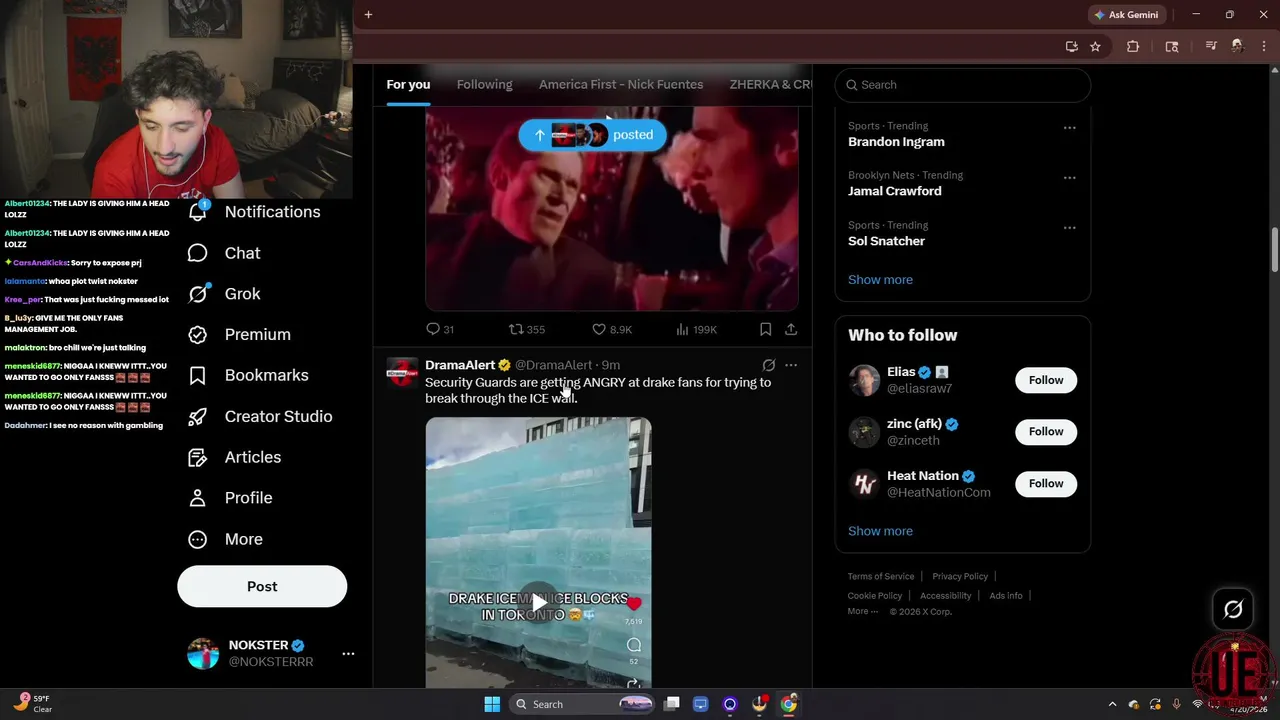Open DramaAlert profile name
Screen dimensions: 1280x720
(460, 365)
